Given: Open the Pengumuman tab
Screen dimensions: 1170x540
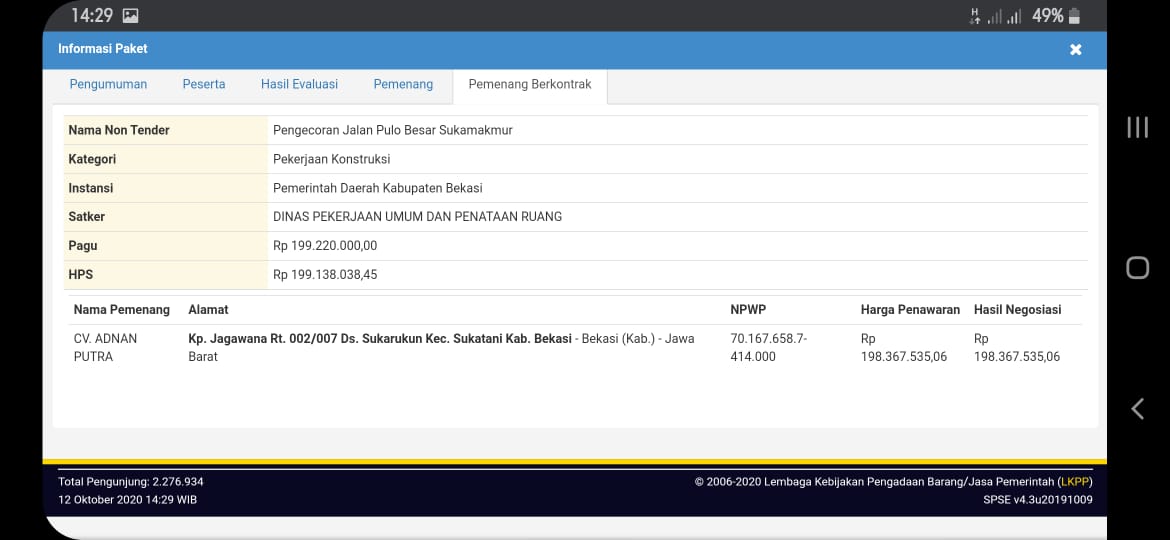Looking at the screenshot, I should click(108, 84).
